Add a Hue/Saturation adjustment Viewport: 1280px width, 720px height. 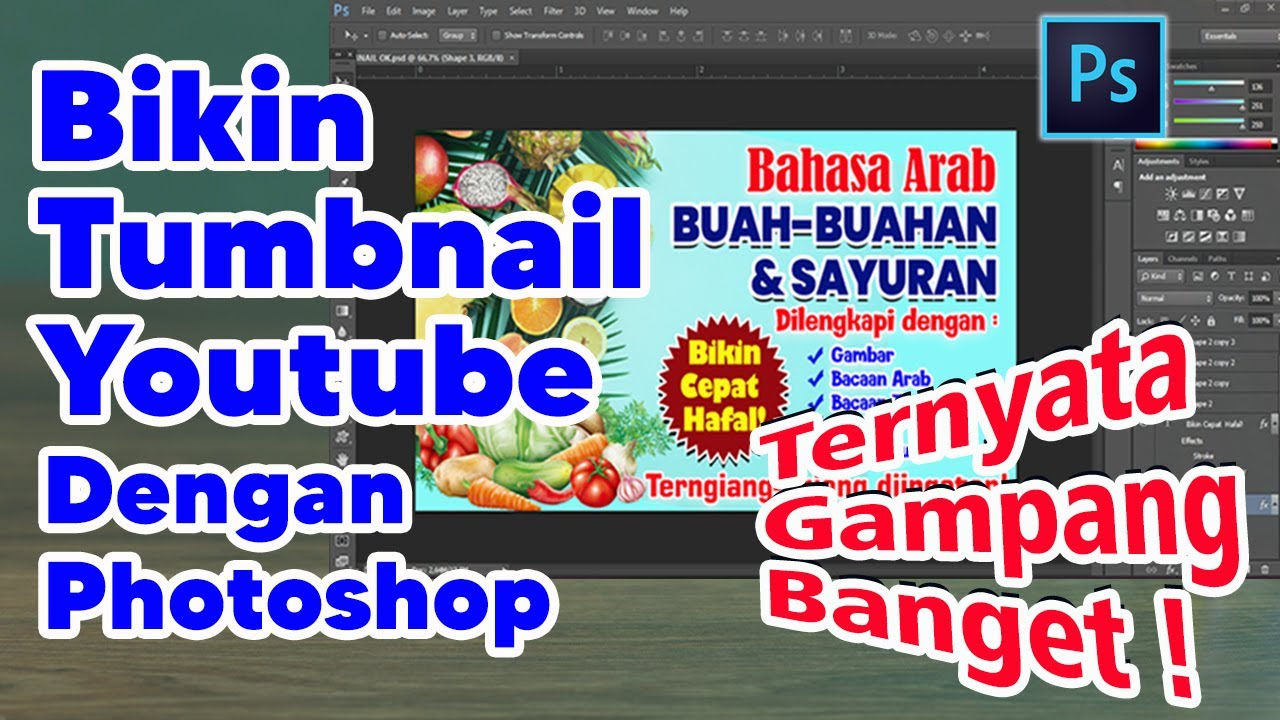(x=1163, y=215)
